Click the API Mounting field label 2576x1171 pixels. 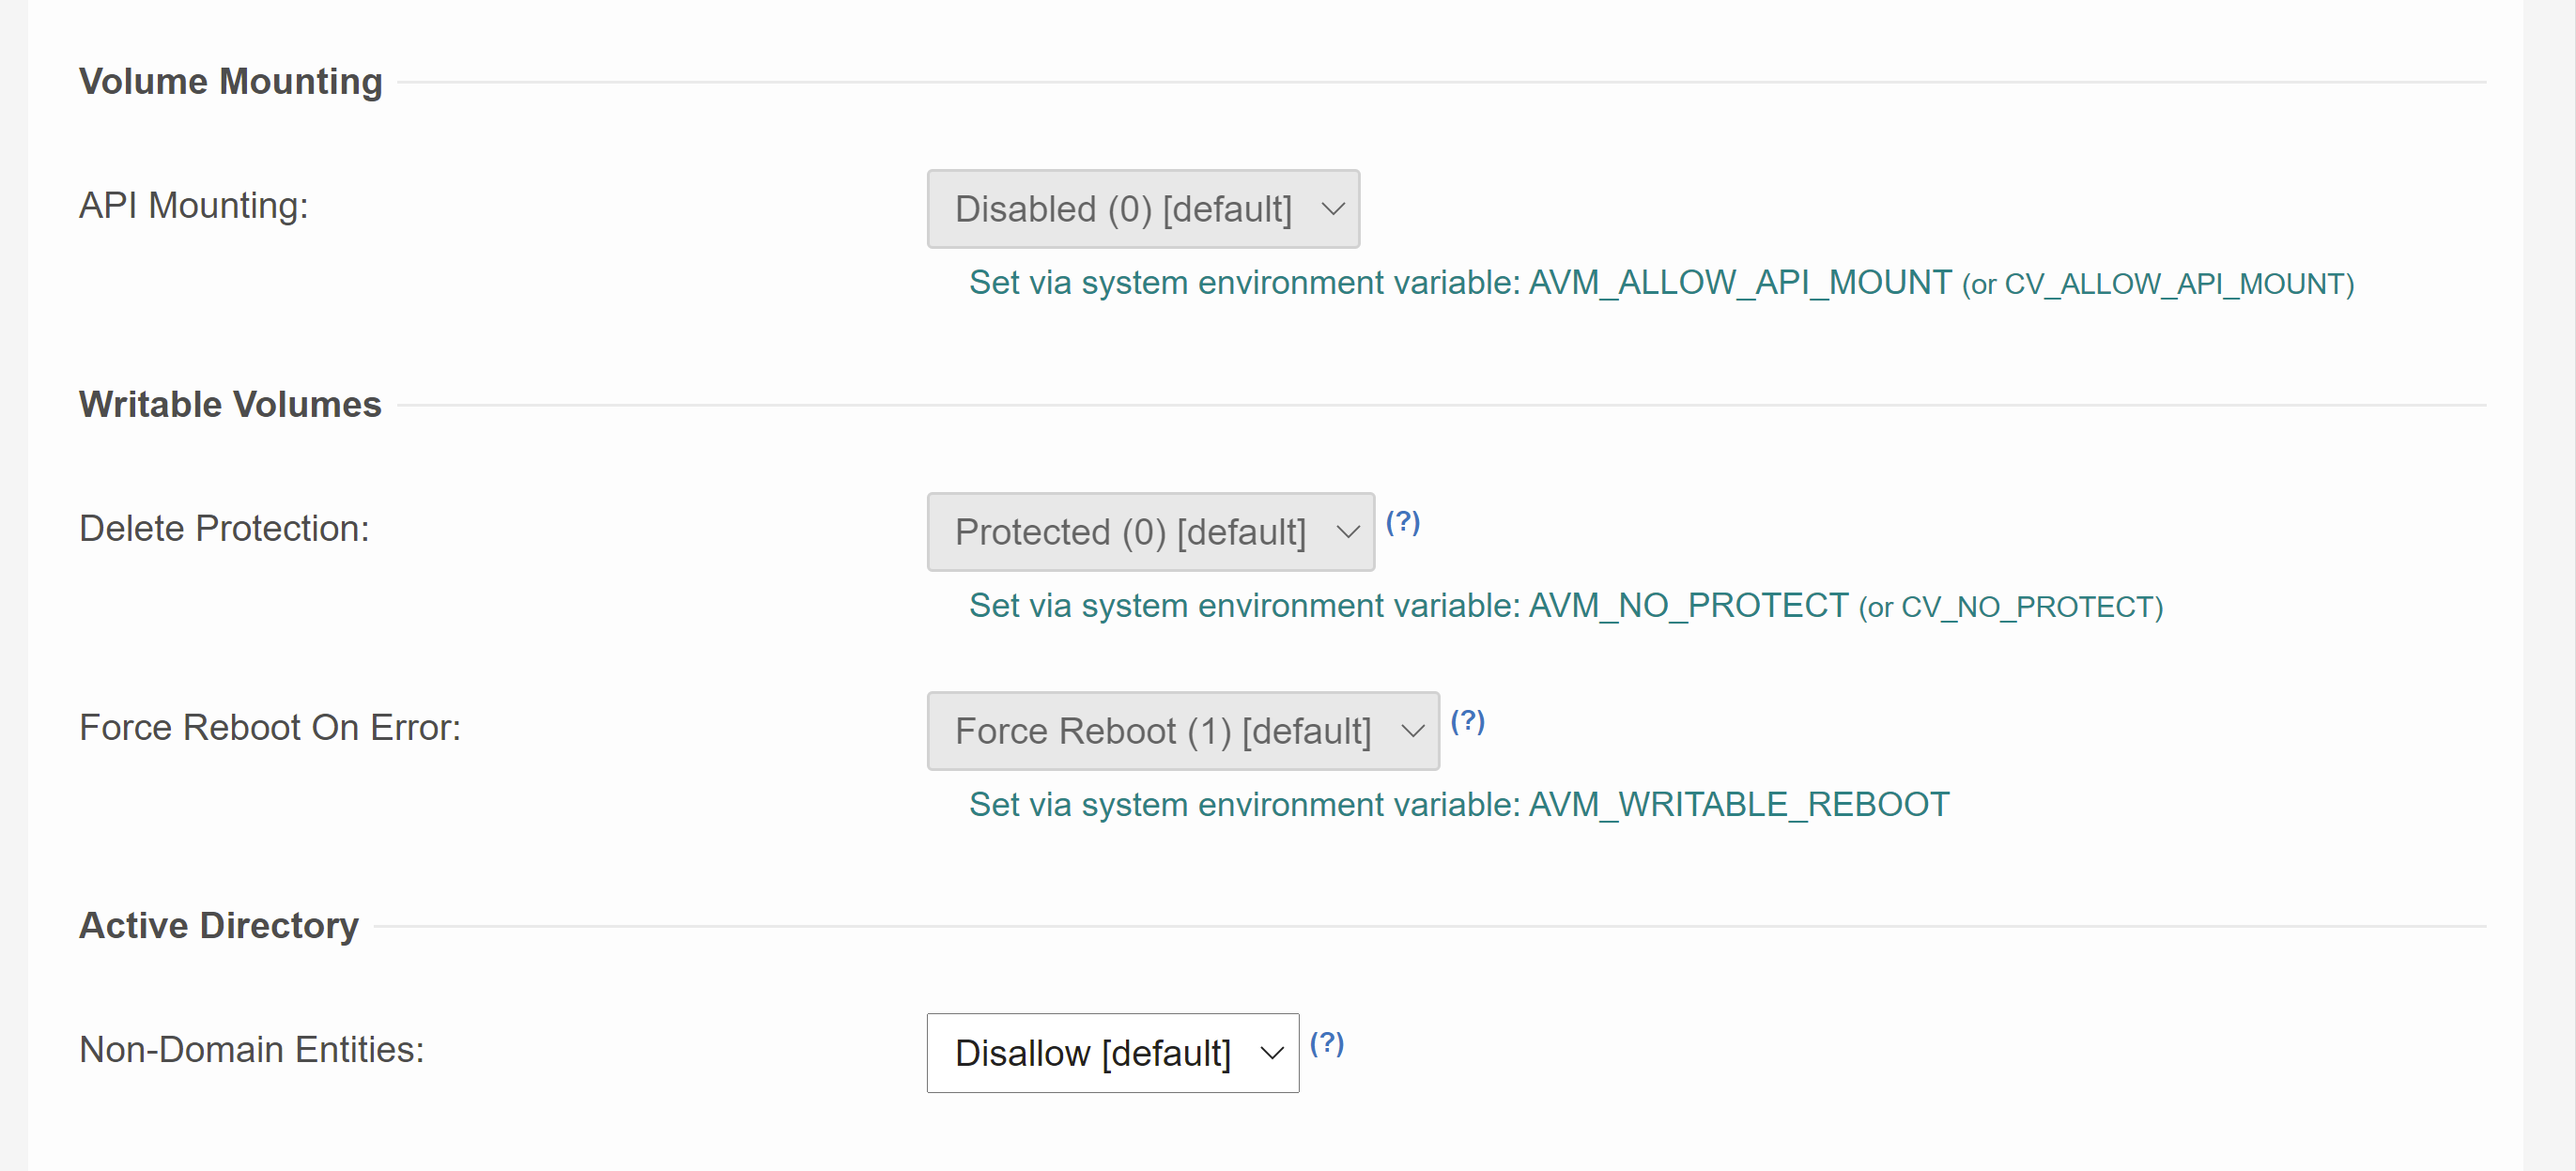[x=194, y=205]
